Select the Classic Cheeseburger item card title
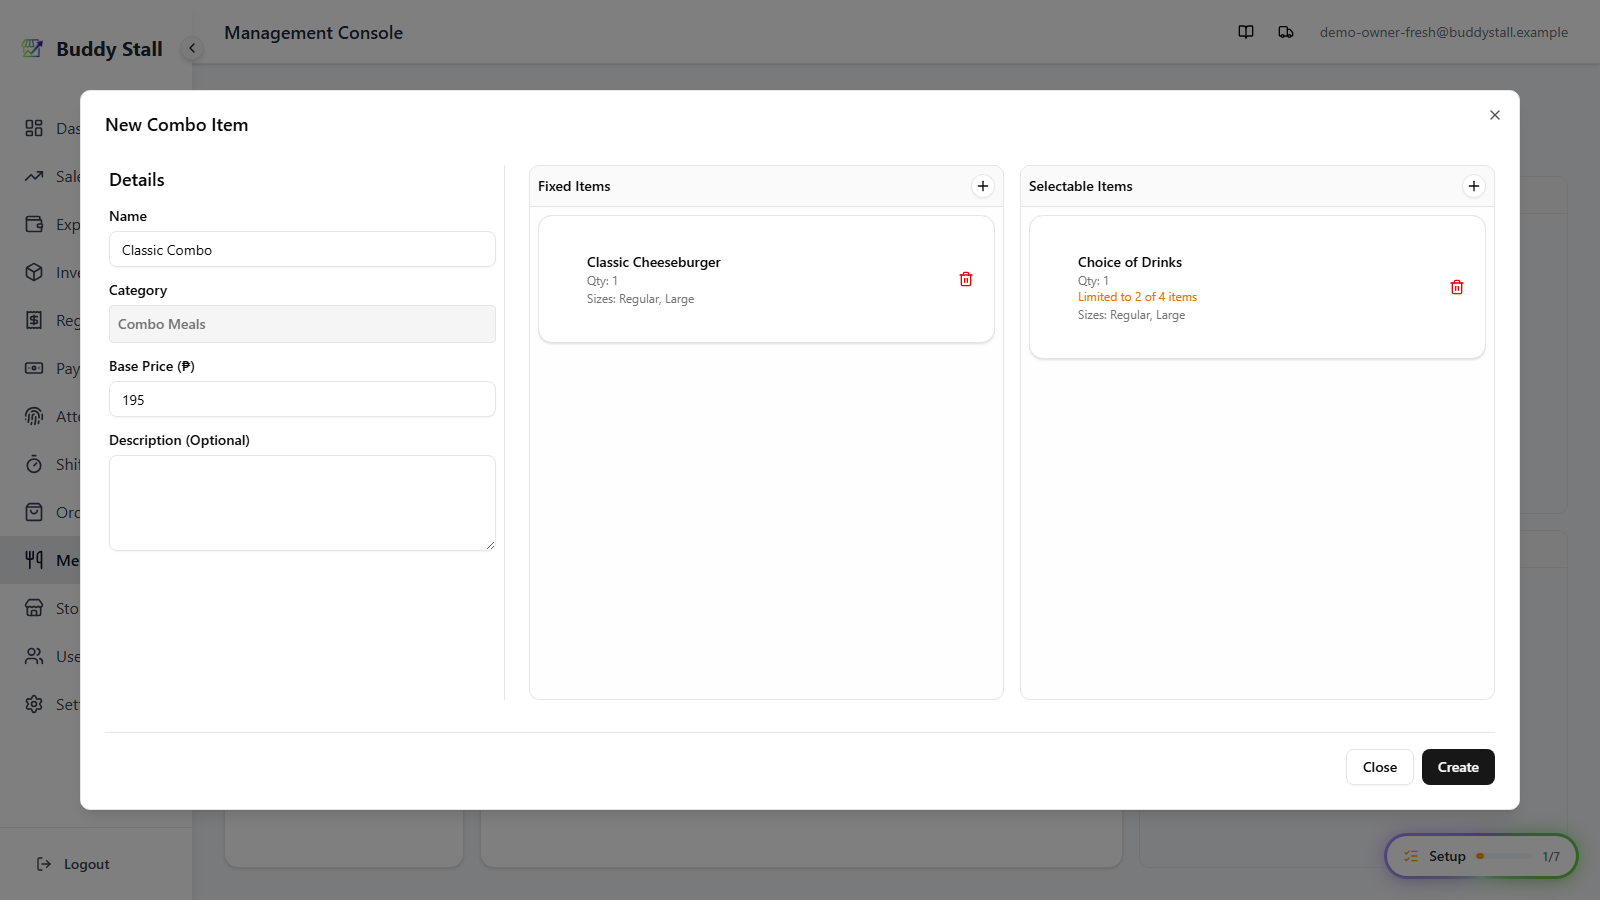Viewport: 1600px width, 900px height. (x=654, y=262)
